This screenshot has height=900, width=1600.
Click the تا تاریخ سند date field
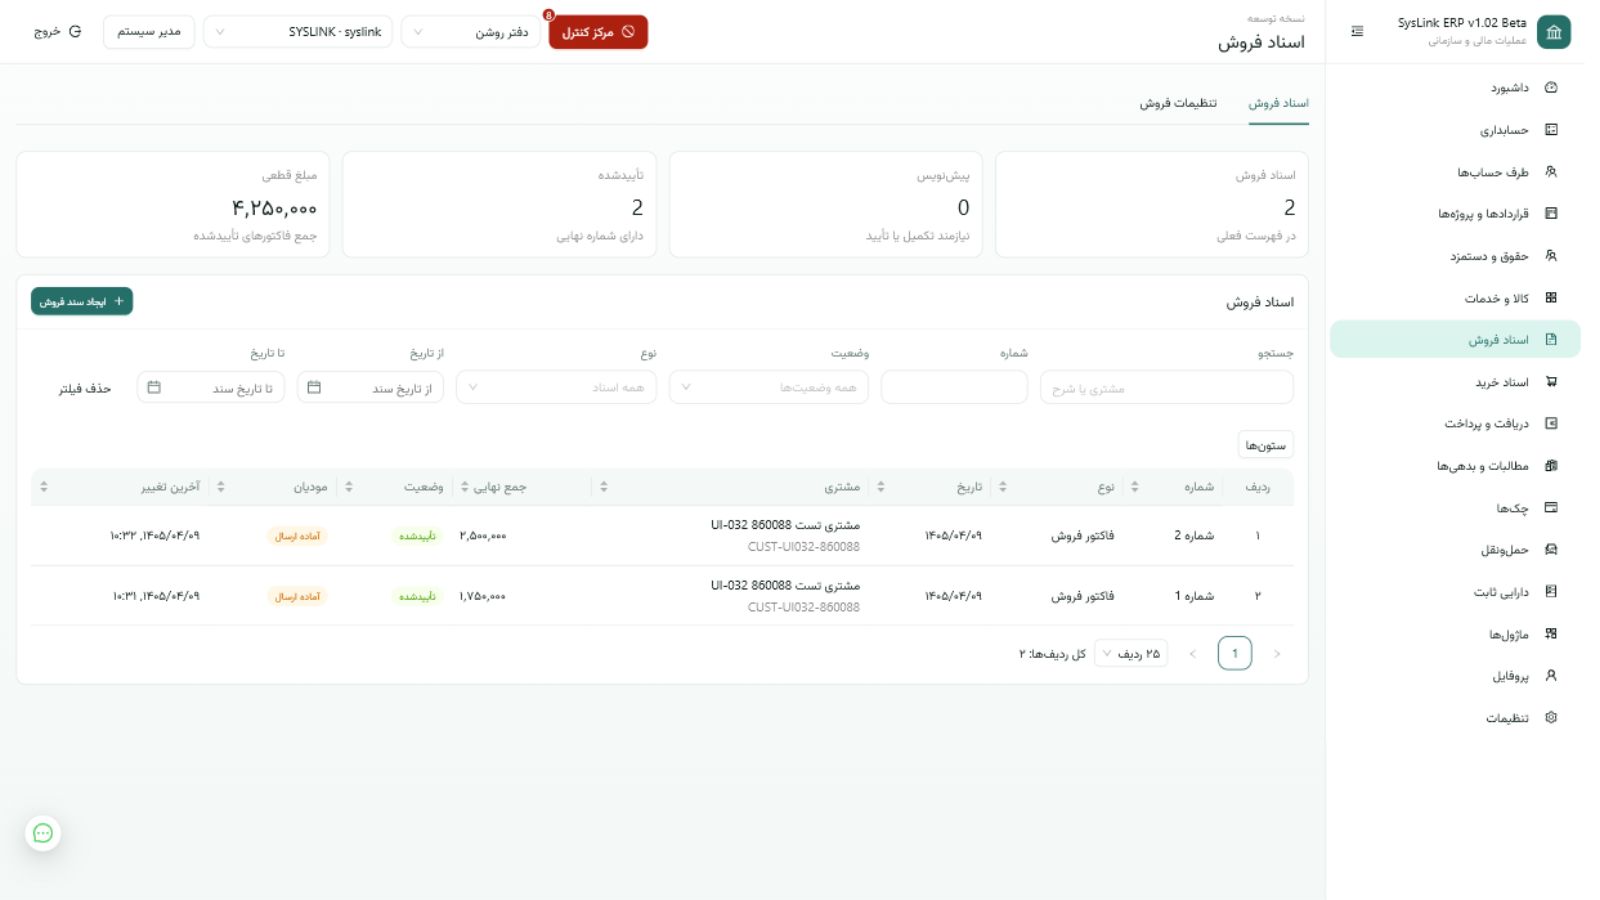click(210, 387)
